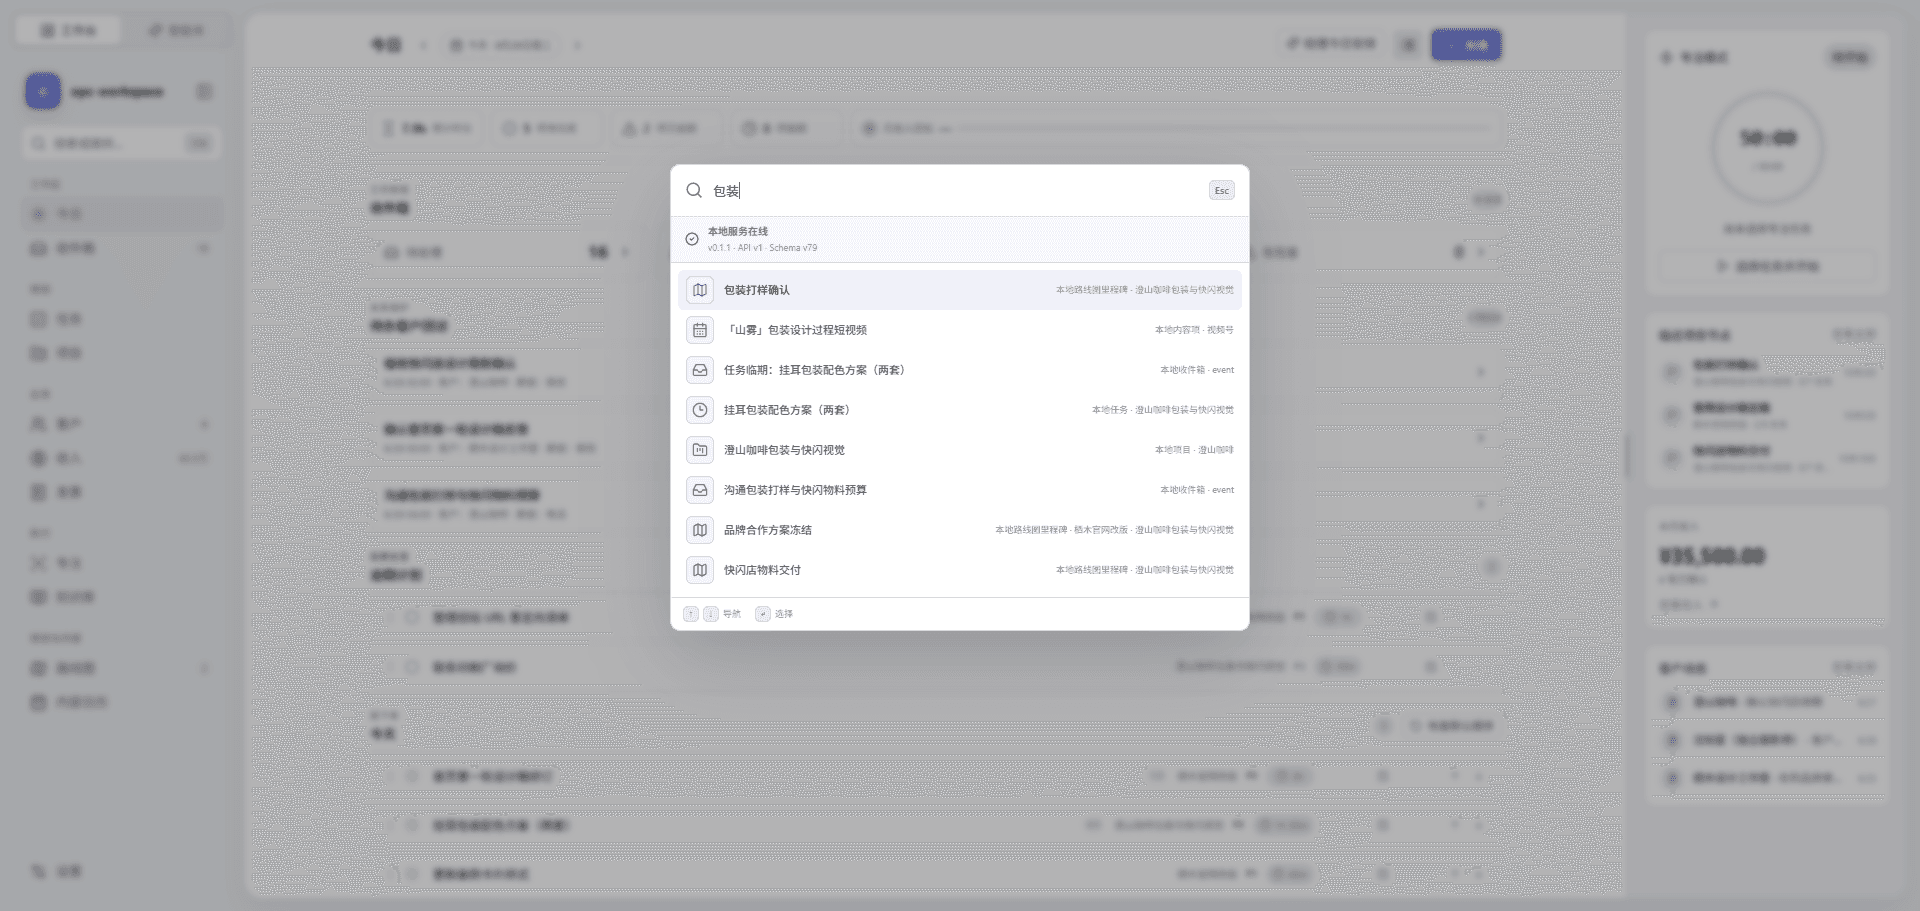This screenshot has width=1920, height=911.
Task: Select the result 沟通包装打样与快闪物料预算
Action: pos(960,490)
